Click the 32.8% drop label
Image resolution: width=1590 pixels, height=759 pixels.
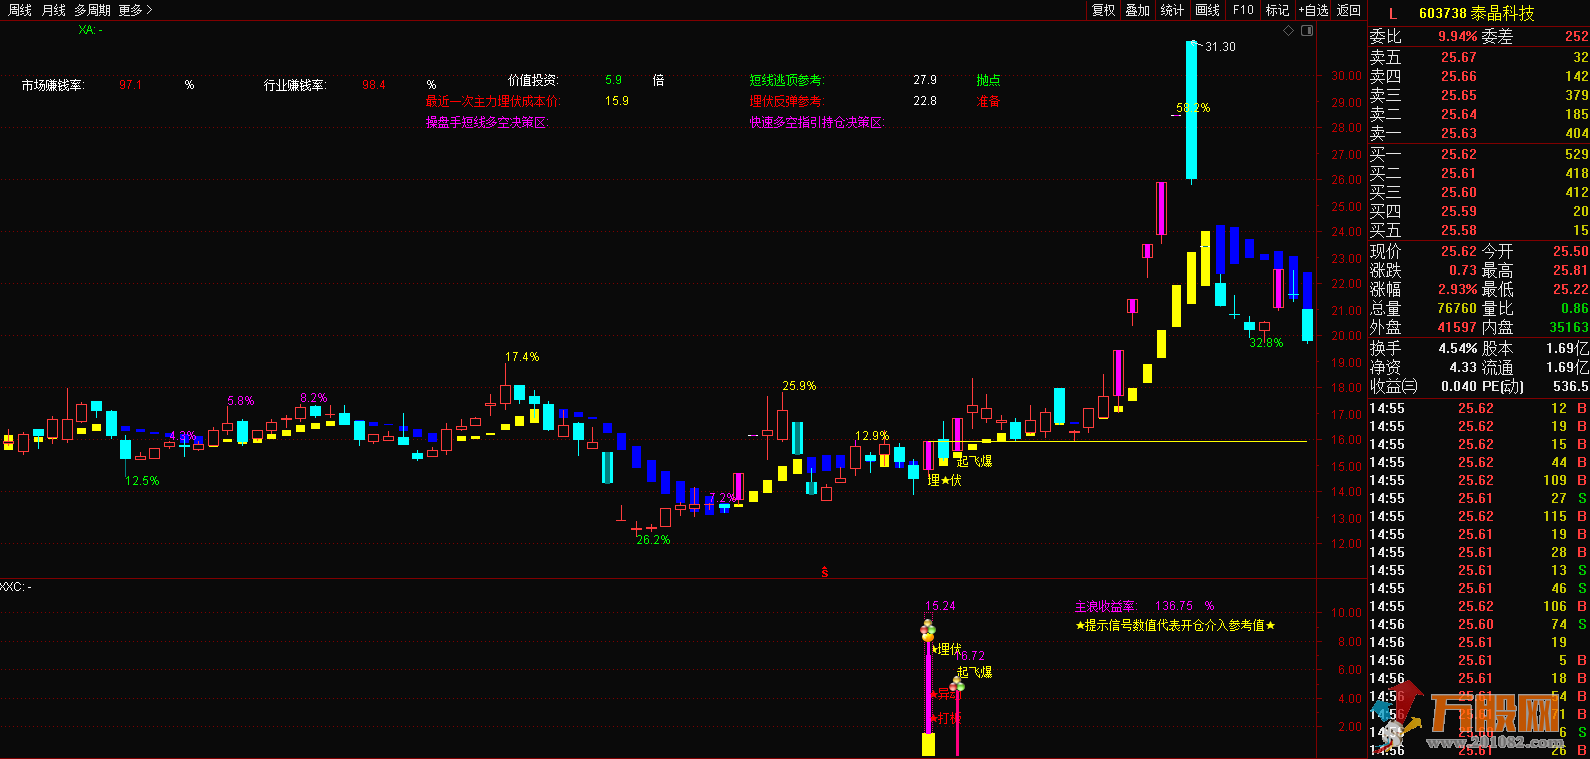pyautogui.click(x=1266, y=343)
